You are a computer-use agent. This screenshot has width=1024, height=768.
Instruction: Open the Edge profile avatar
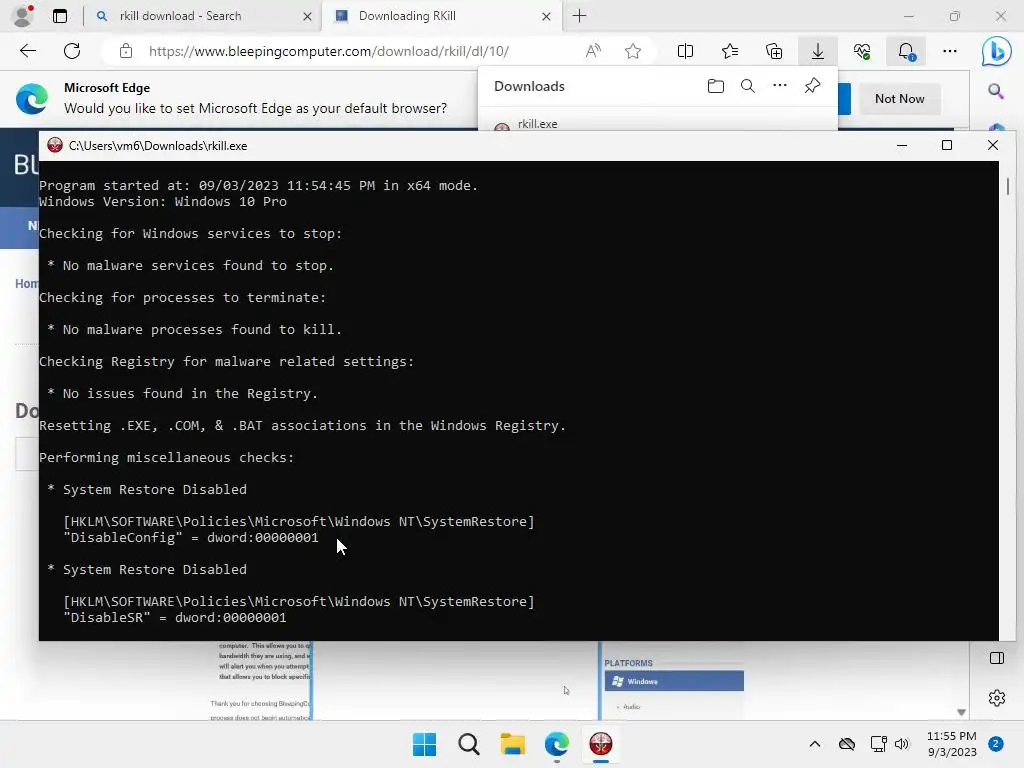coord(23,16)
